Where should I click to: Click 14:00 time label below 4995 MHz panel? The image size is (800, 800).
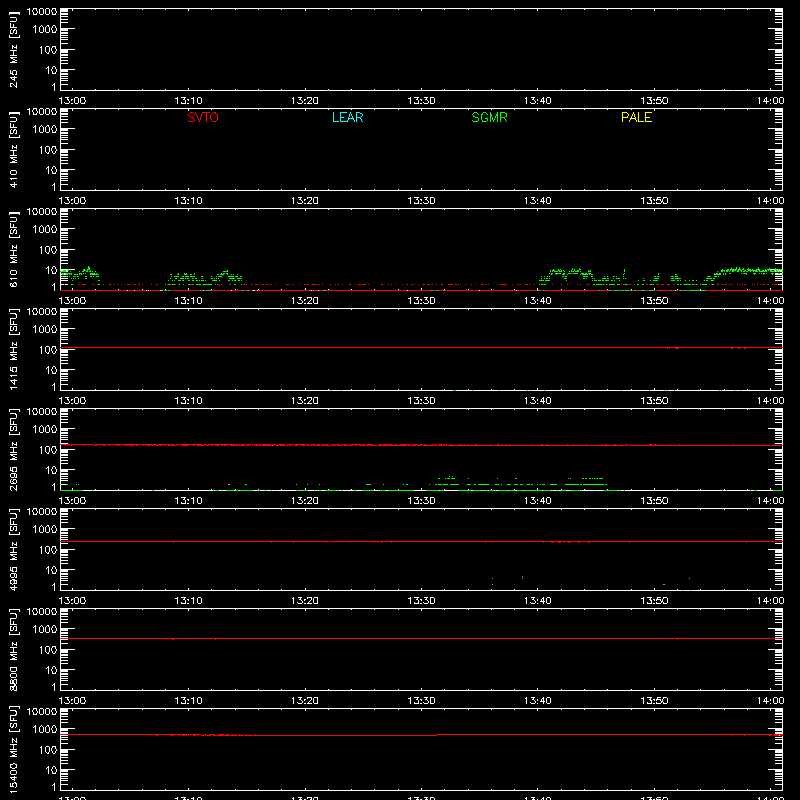[x=770, y=601]
